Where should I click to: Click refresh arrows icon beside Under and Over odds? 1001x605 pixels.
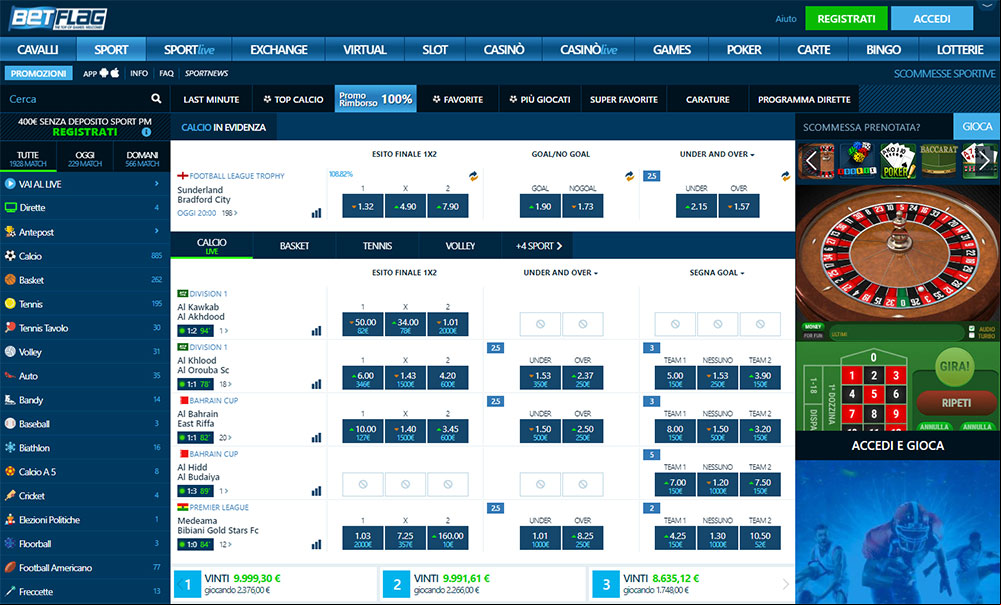click(785, 176)
